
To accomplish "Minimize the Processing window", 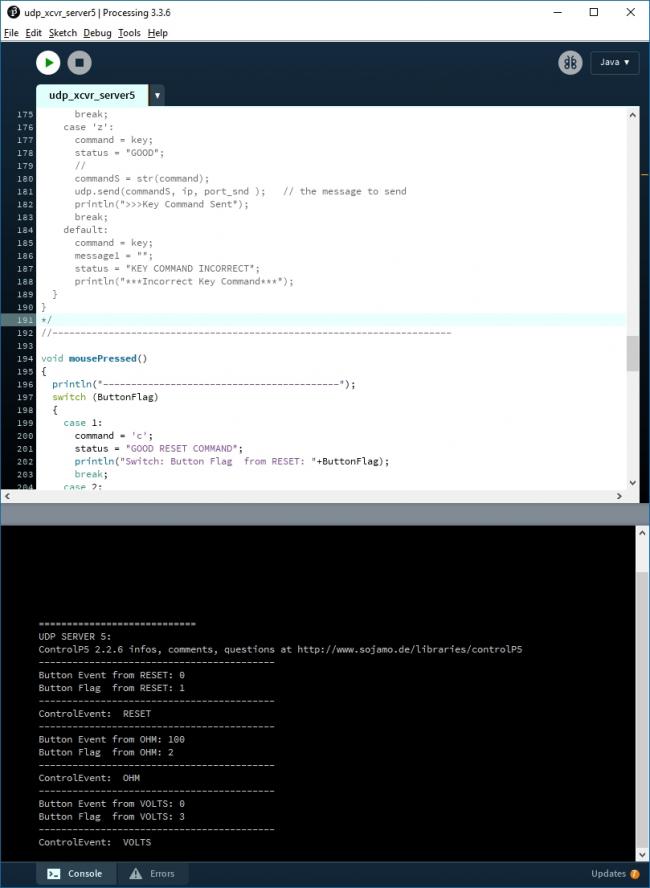I will tap(558, 12).
